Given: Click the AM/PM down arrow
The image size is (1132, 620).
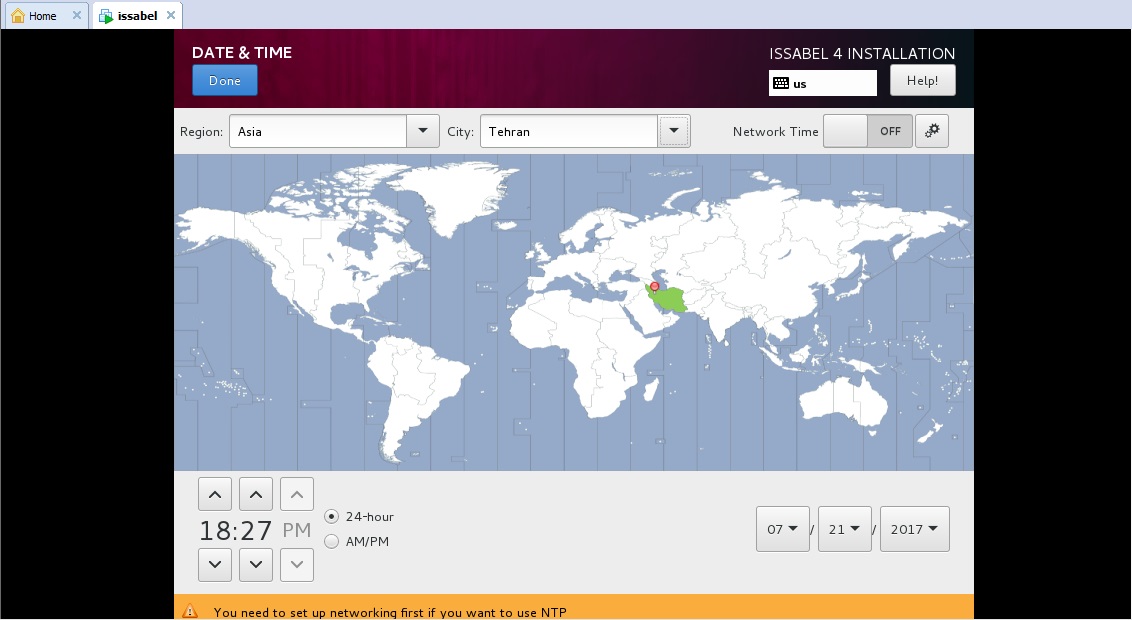Looking at the screenshot, I should tap(297, 564).
